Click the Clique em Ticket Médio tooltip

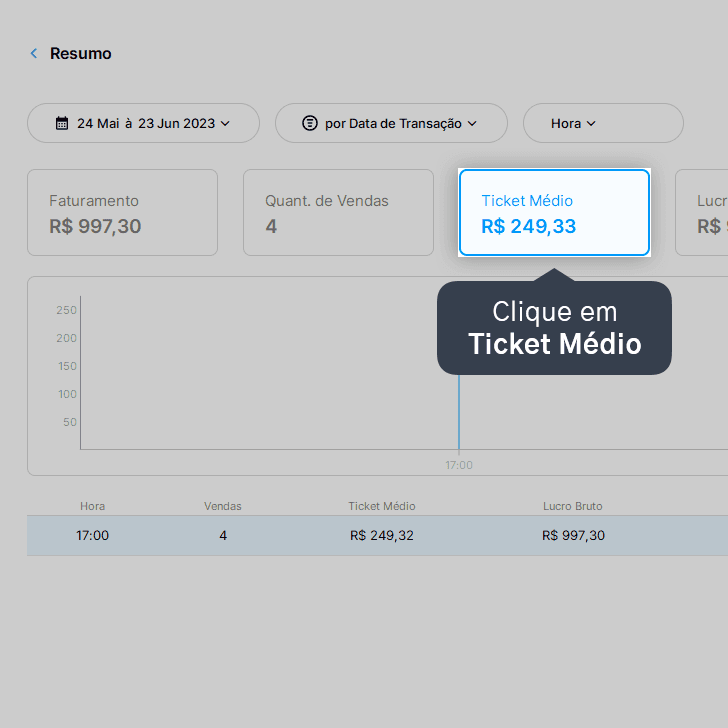(554, 328)
